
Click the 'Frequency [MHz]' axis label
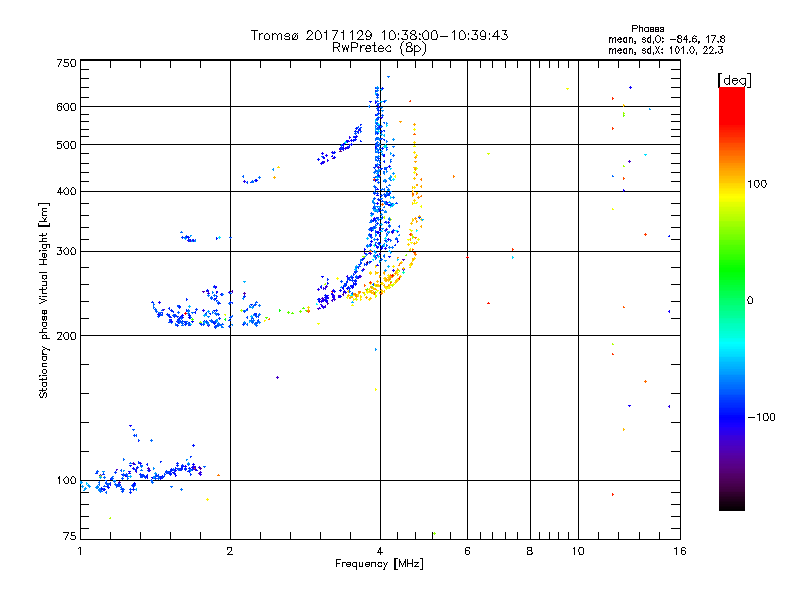pyautogui.click(x=379, y=564)
